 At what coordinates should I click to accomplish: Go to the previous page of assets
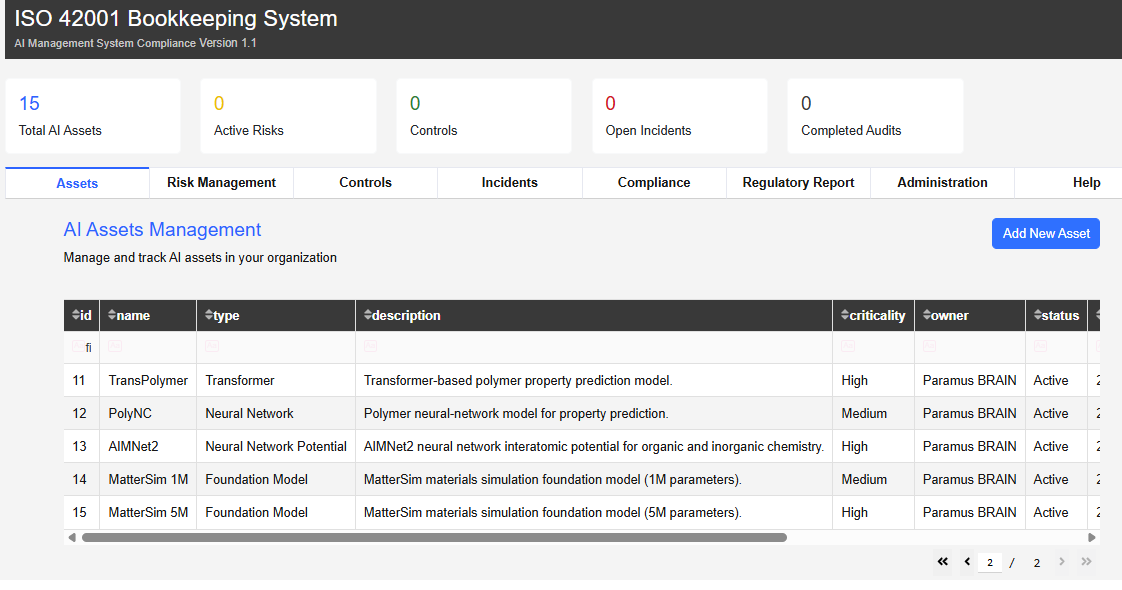tap(967, 562)
